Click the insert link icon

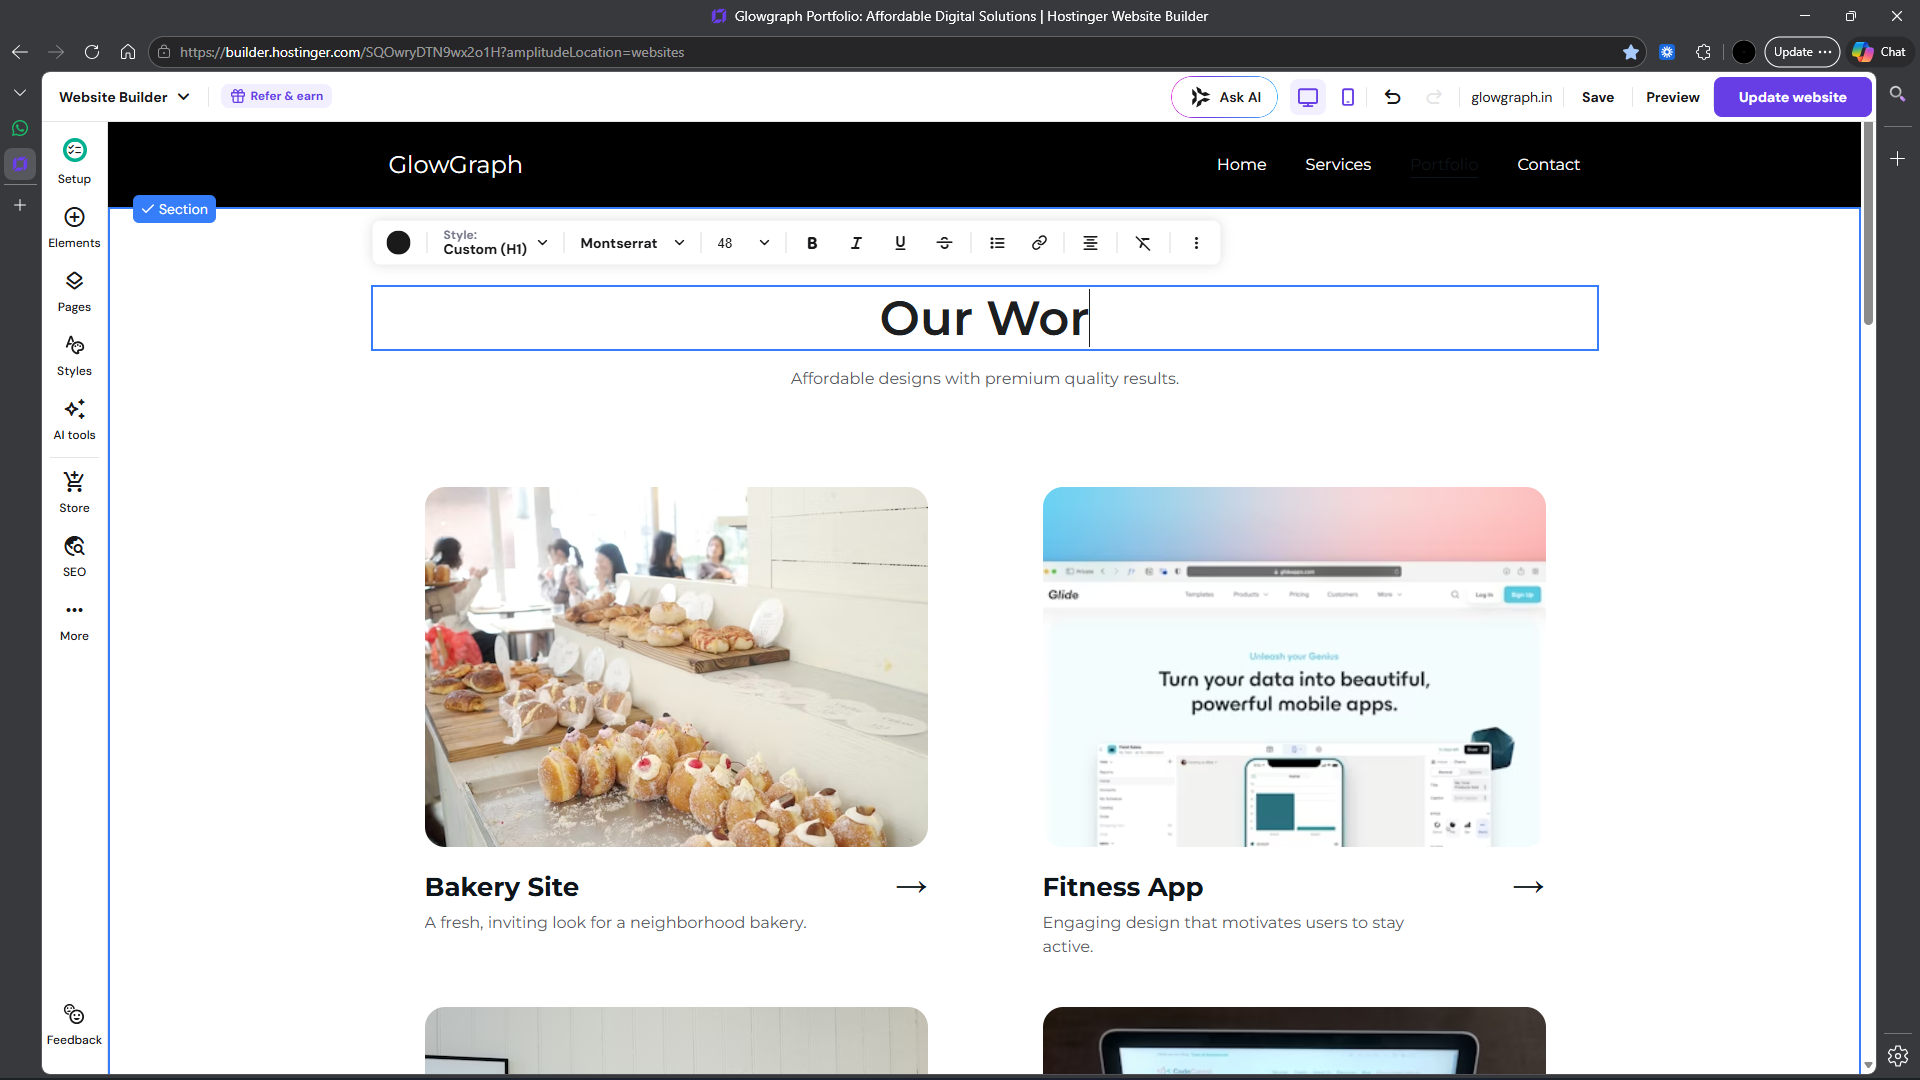[1039, 243]
